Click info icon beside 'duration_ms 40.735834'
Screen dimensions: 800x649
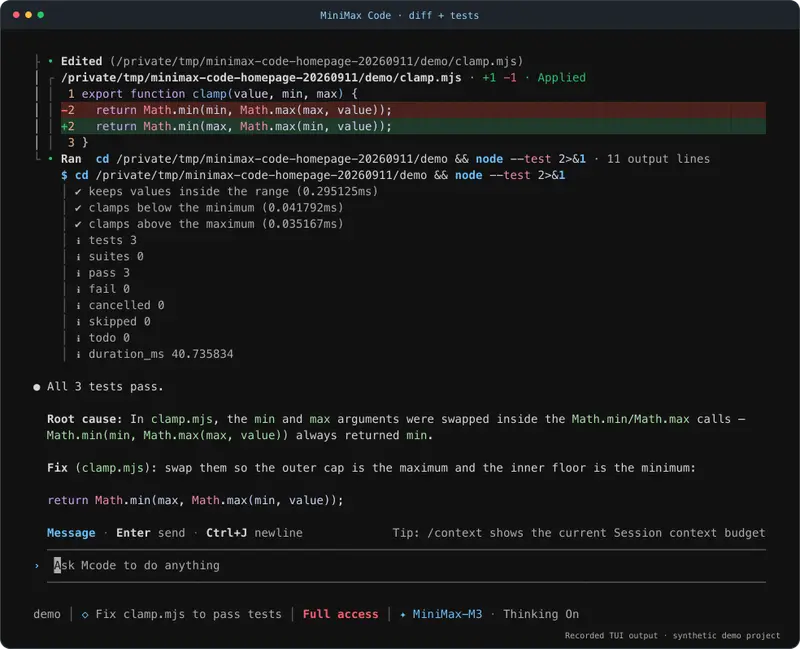tap(78, 354)
